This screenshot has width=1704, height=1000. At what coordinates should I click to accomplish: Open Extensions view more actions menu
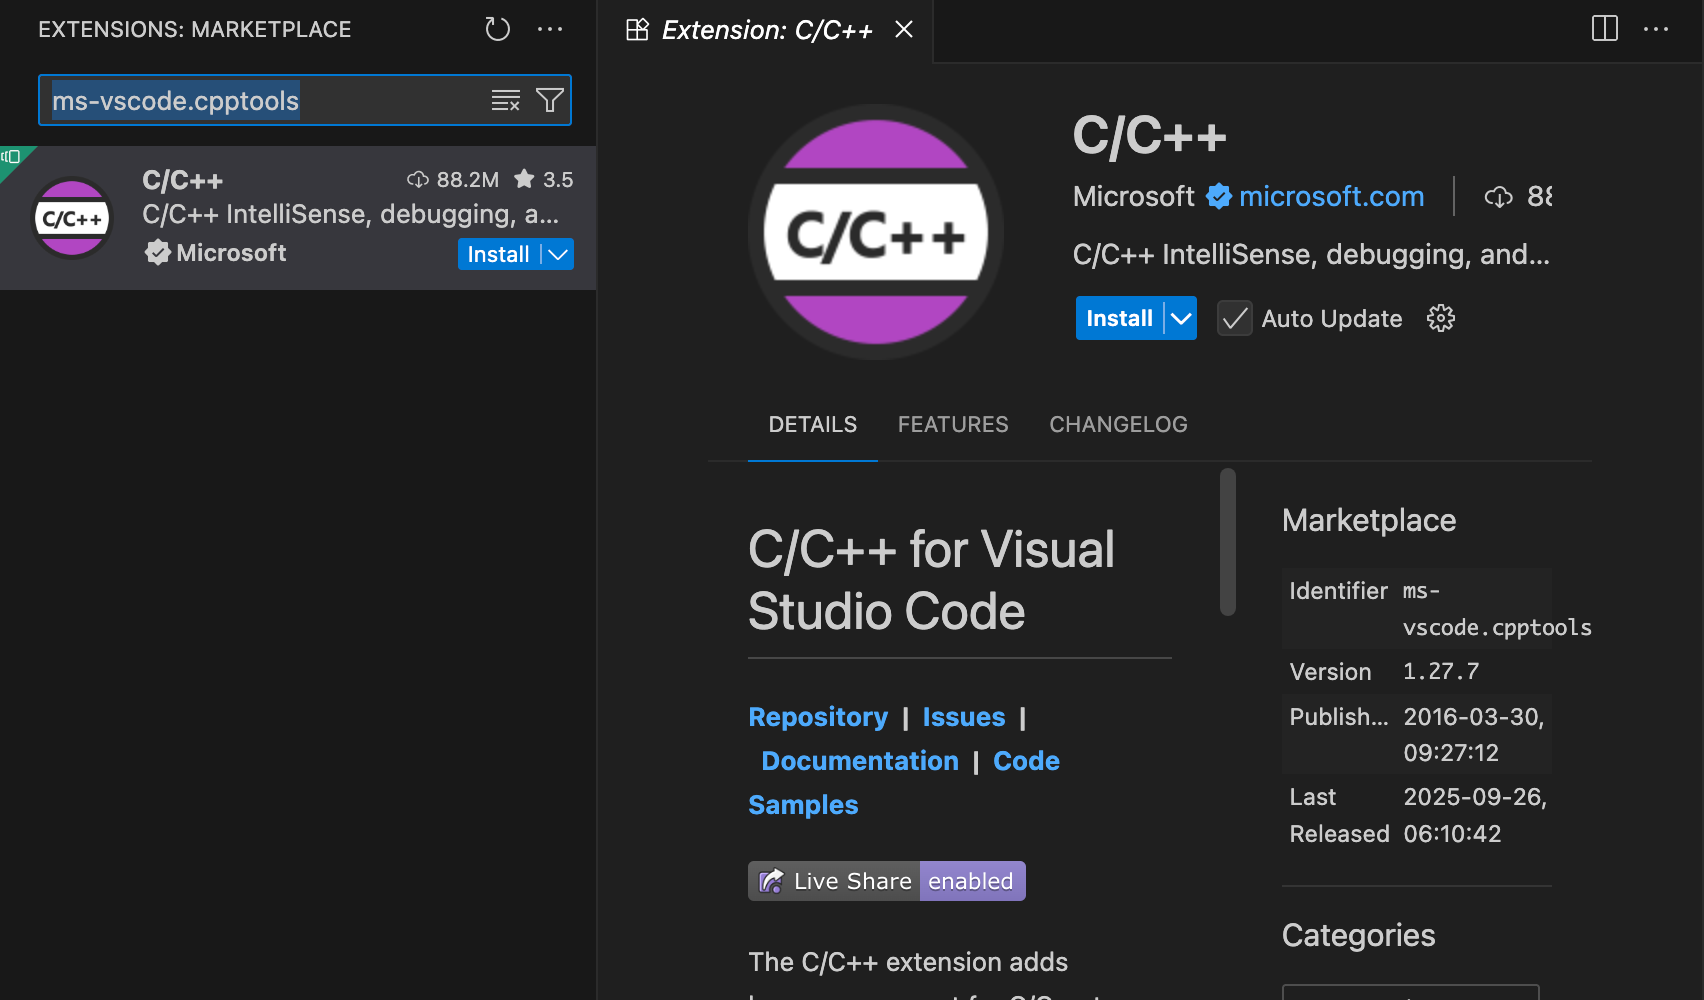click(x=550, y=29)
